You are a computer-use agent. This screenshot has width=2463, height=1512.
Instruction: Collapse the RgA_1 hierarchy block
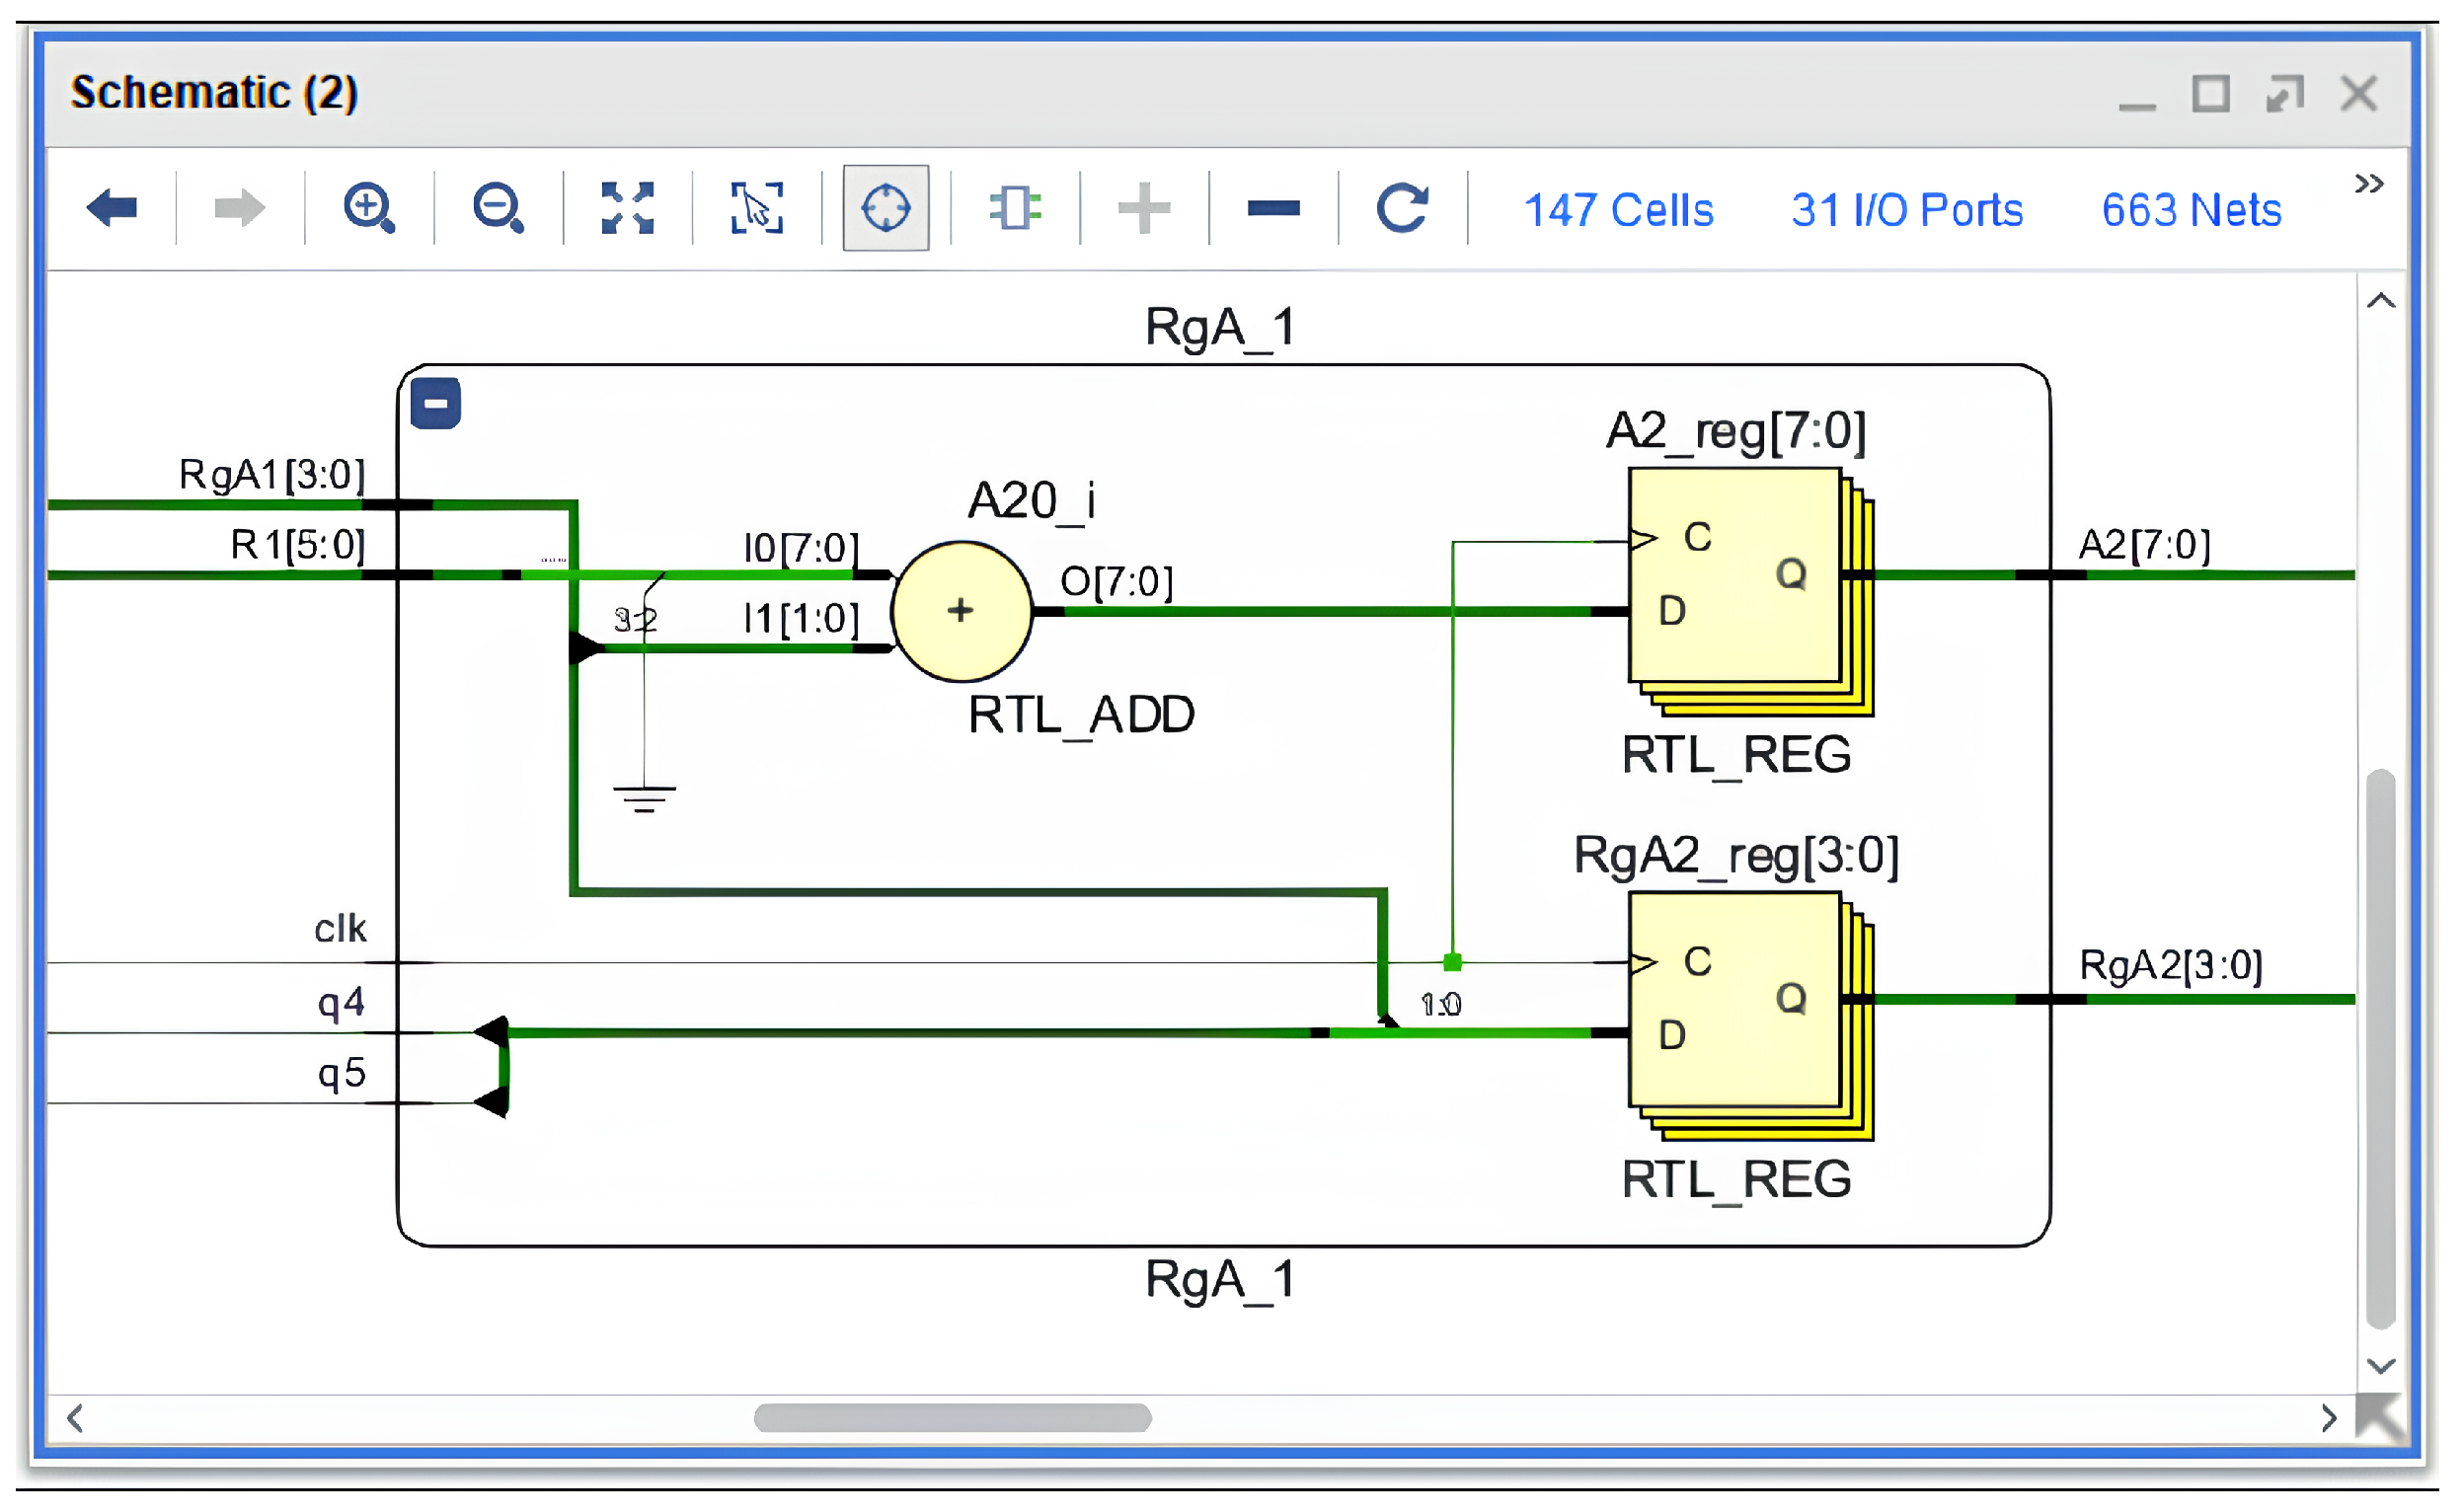(x=435, y=403)
